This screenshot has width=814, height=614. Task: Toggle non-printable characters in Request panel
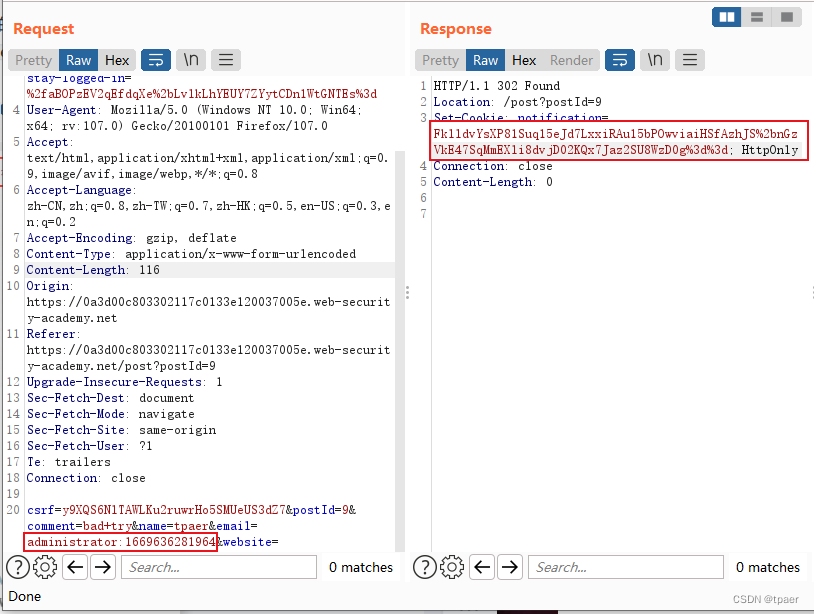point(191,60)
